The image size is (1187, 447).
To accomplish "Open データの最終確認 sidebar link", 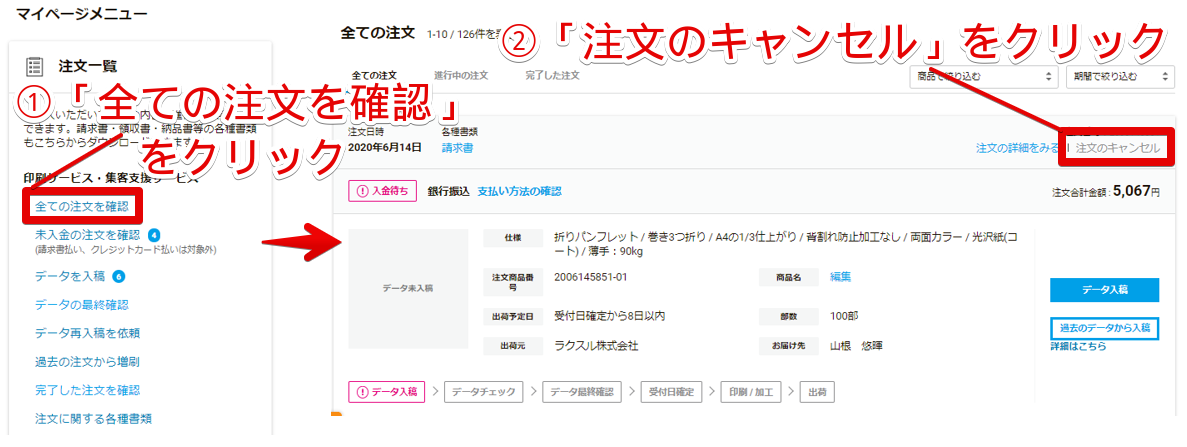I will [82, 304].
